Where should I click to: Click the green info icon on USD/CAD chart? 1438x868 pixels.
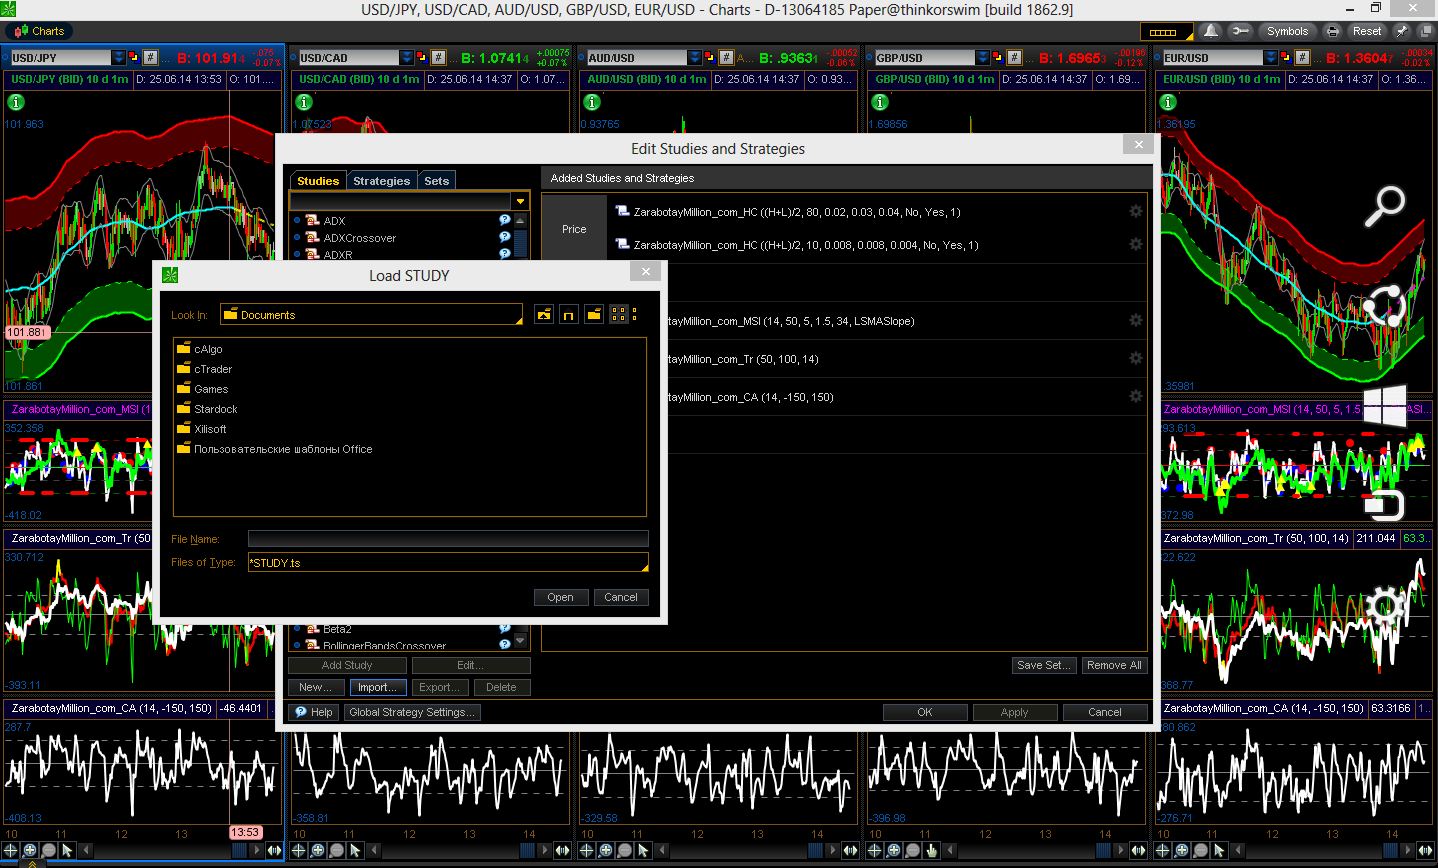click(x=304, y=102)
